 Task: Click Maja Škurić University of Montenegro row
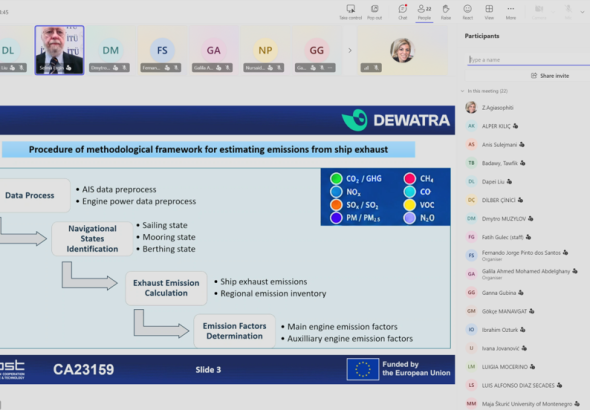tap(527, 404)
